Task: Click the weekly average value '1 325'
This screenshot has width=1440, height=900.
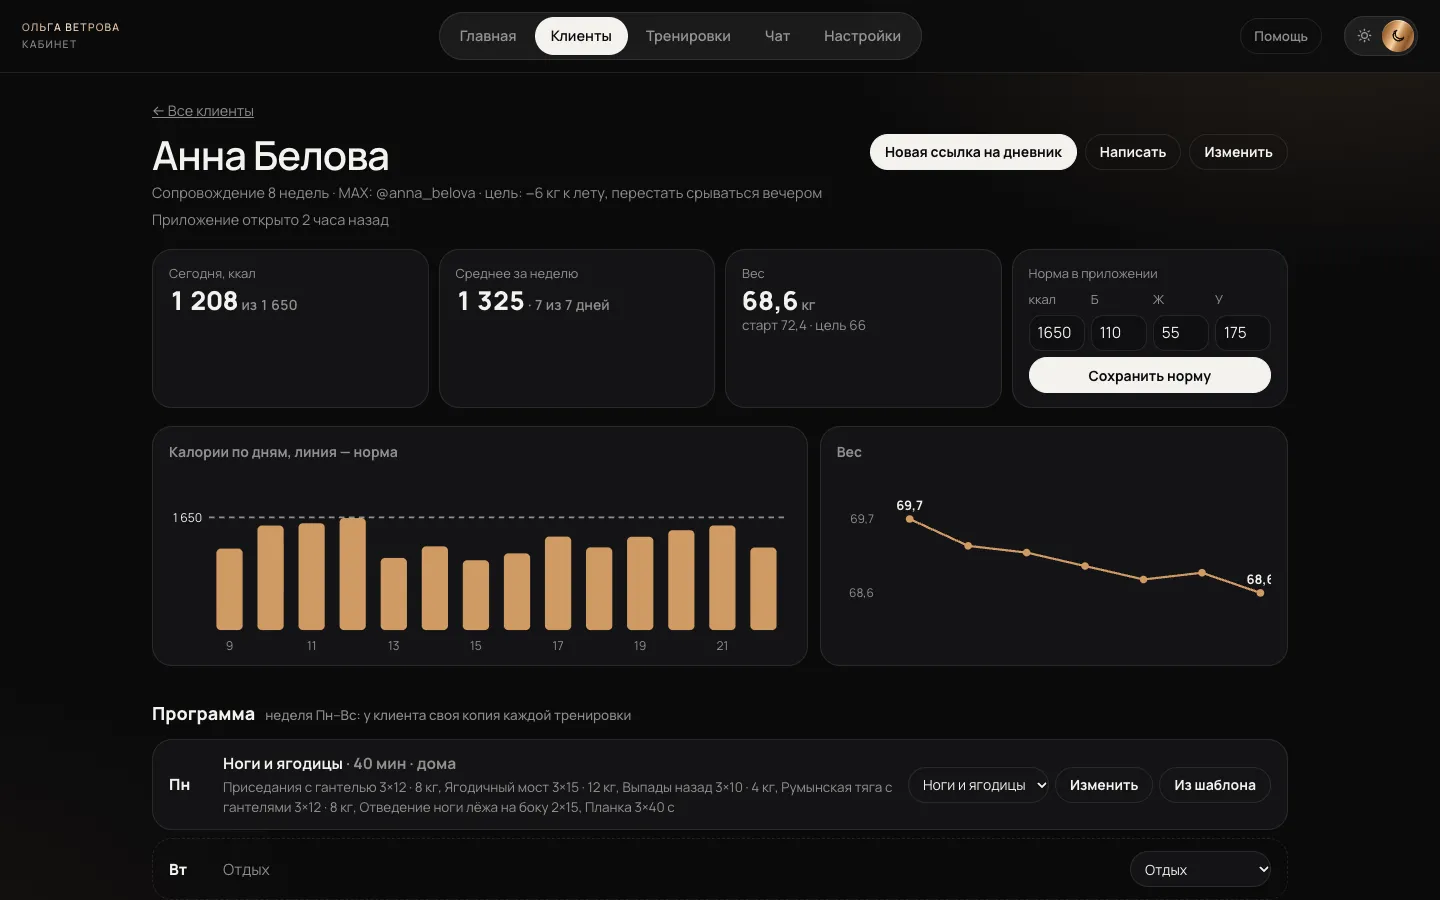Action: (491, 301)
